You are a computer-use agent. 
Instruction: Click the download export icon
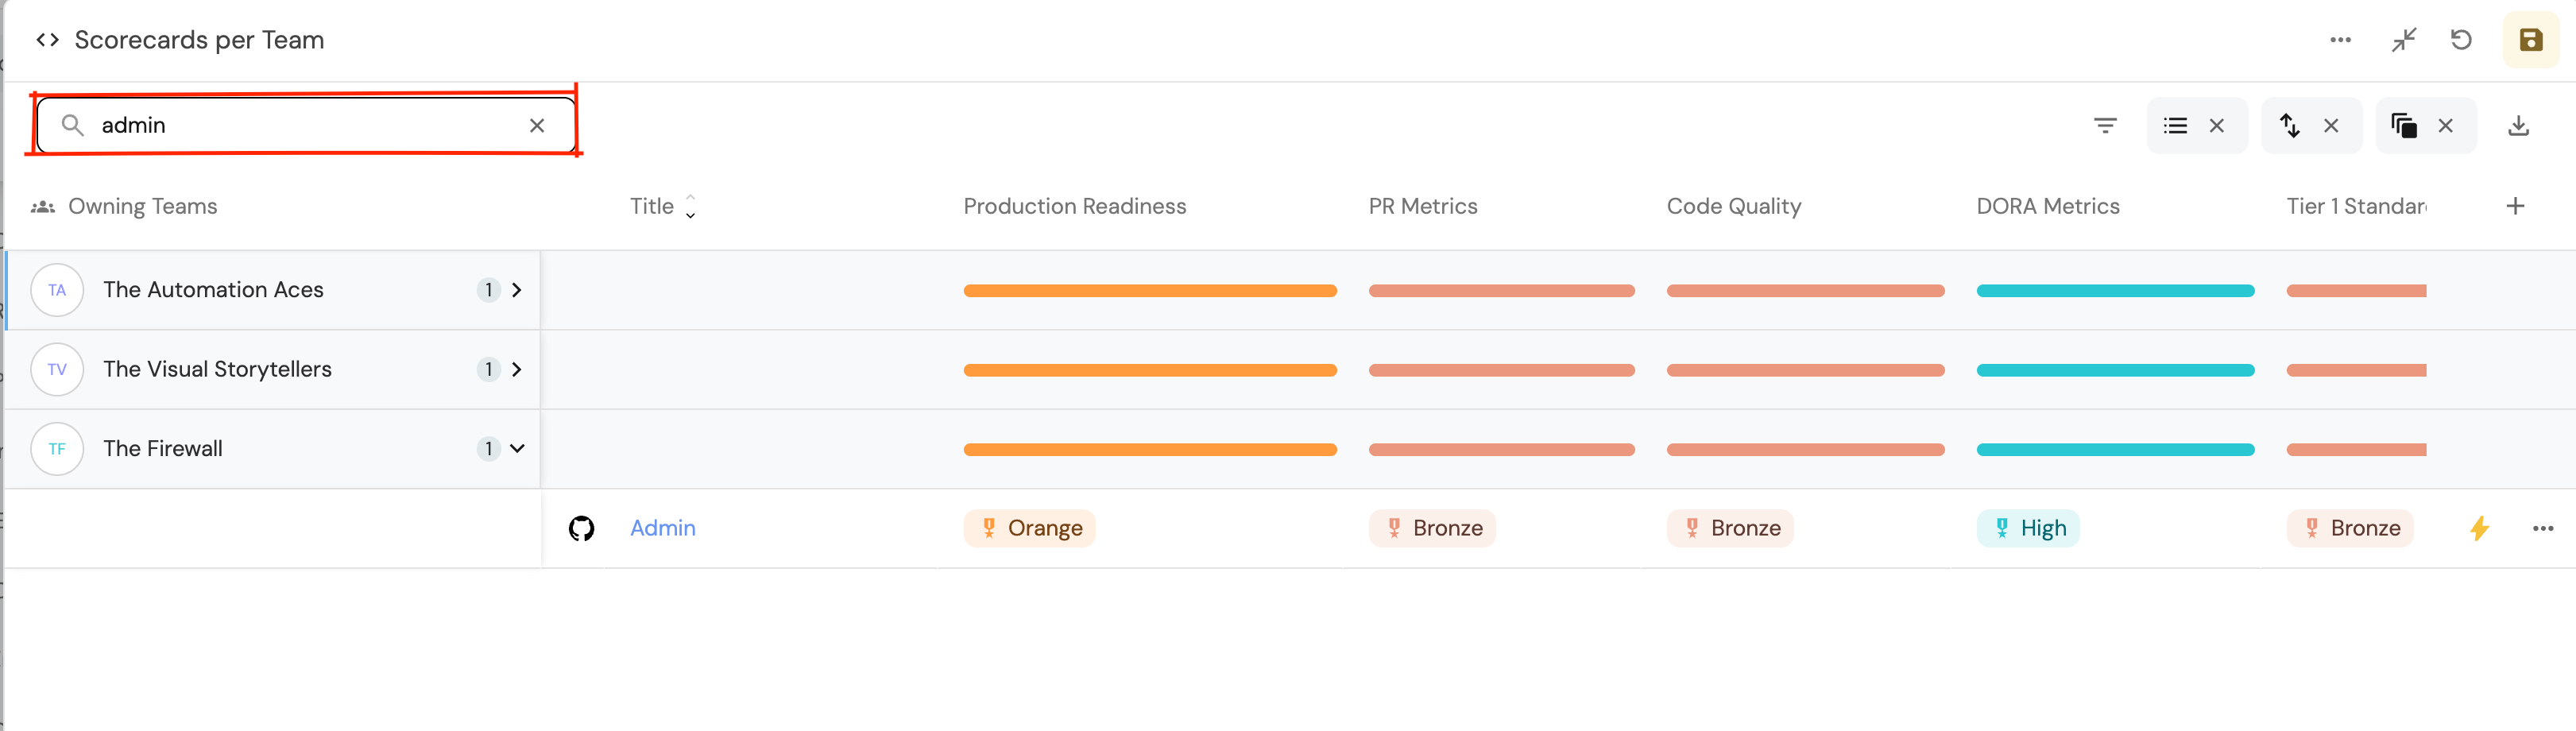point(2518,126)
